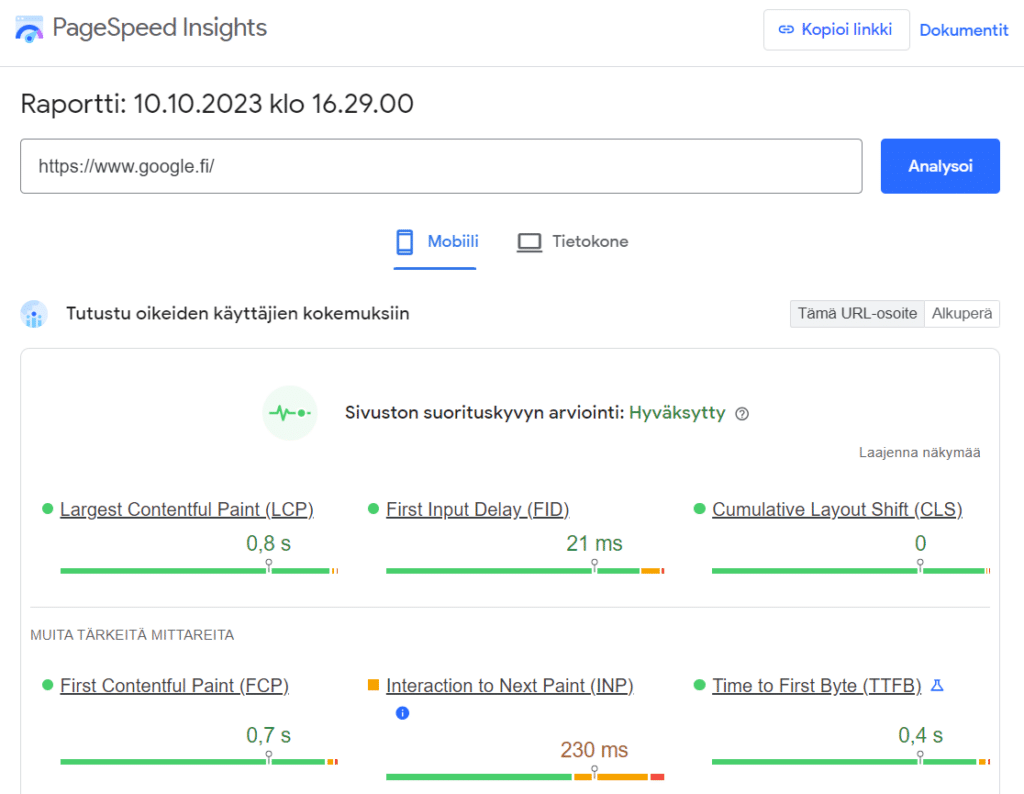The width and height of the screenshot is (1024, 794).
Task: Click the Raportti date heading
Action: [217, 104]
